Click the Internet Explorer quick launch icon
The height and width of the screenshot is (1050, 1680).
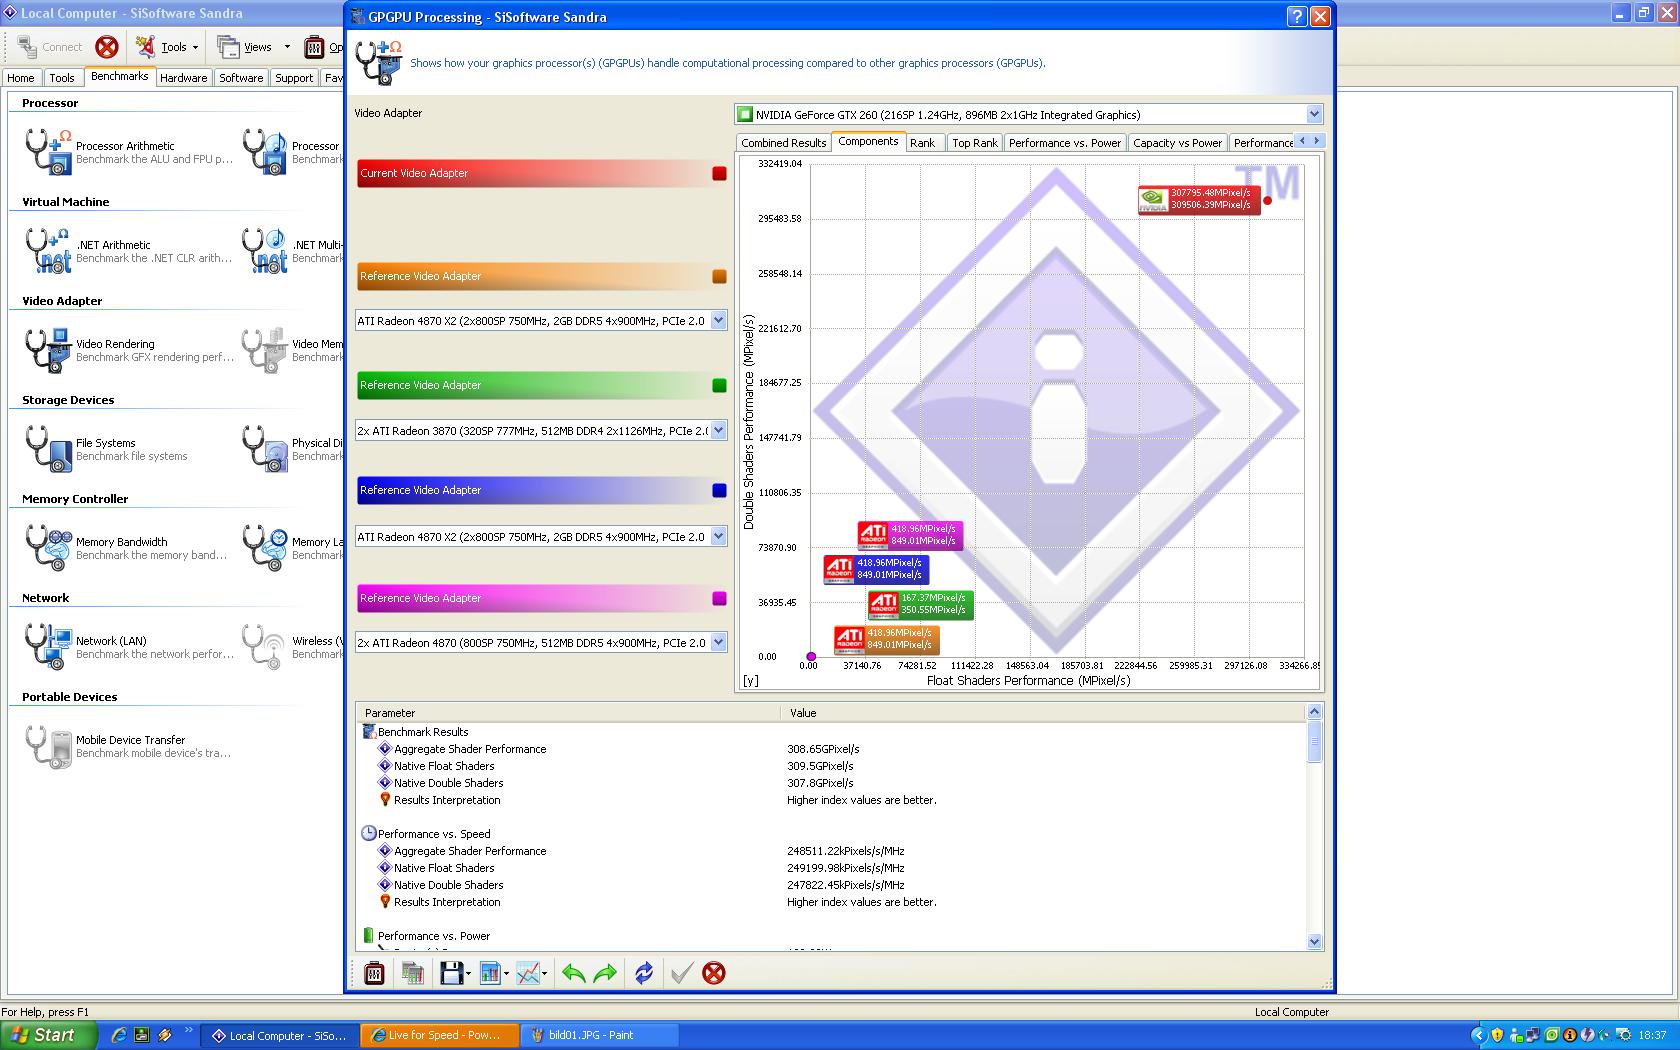(x=118, y=1035)
